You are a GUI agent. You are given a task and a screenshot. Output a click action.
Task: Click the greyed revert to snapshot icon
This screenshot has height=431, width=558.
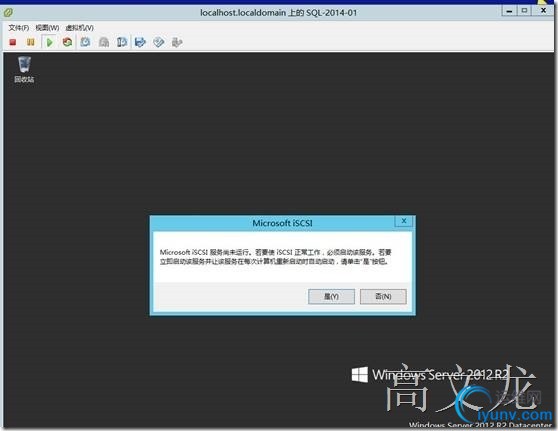pyautogui.click(x=104, y=42)
